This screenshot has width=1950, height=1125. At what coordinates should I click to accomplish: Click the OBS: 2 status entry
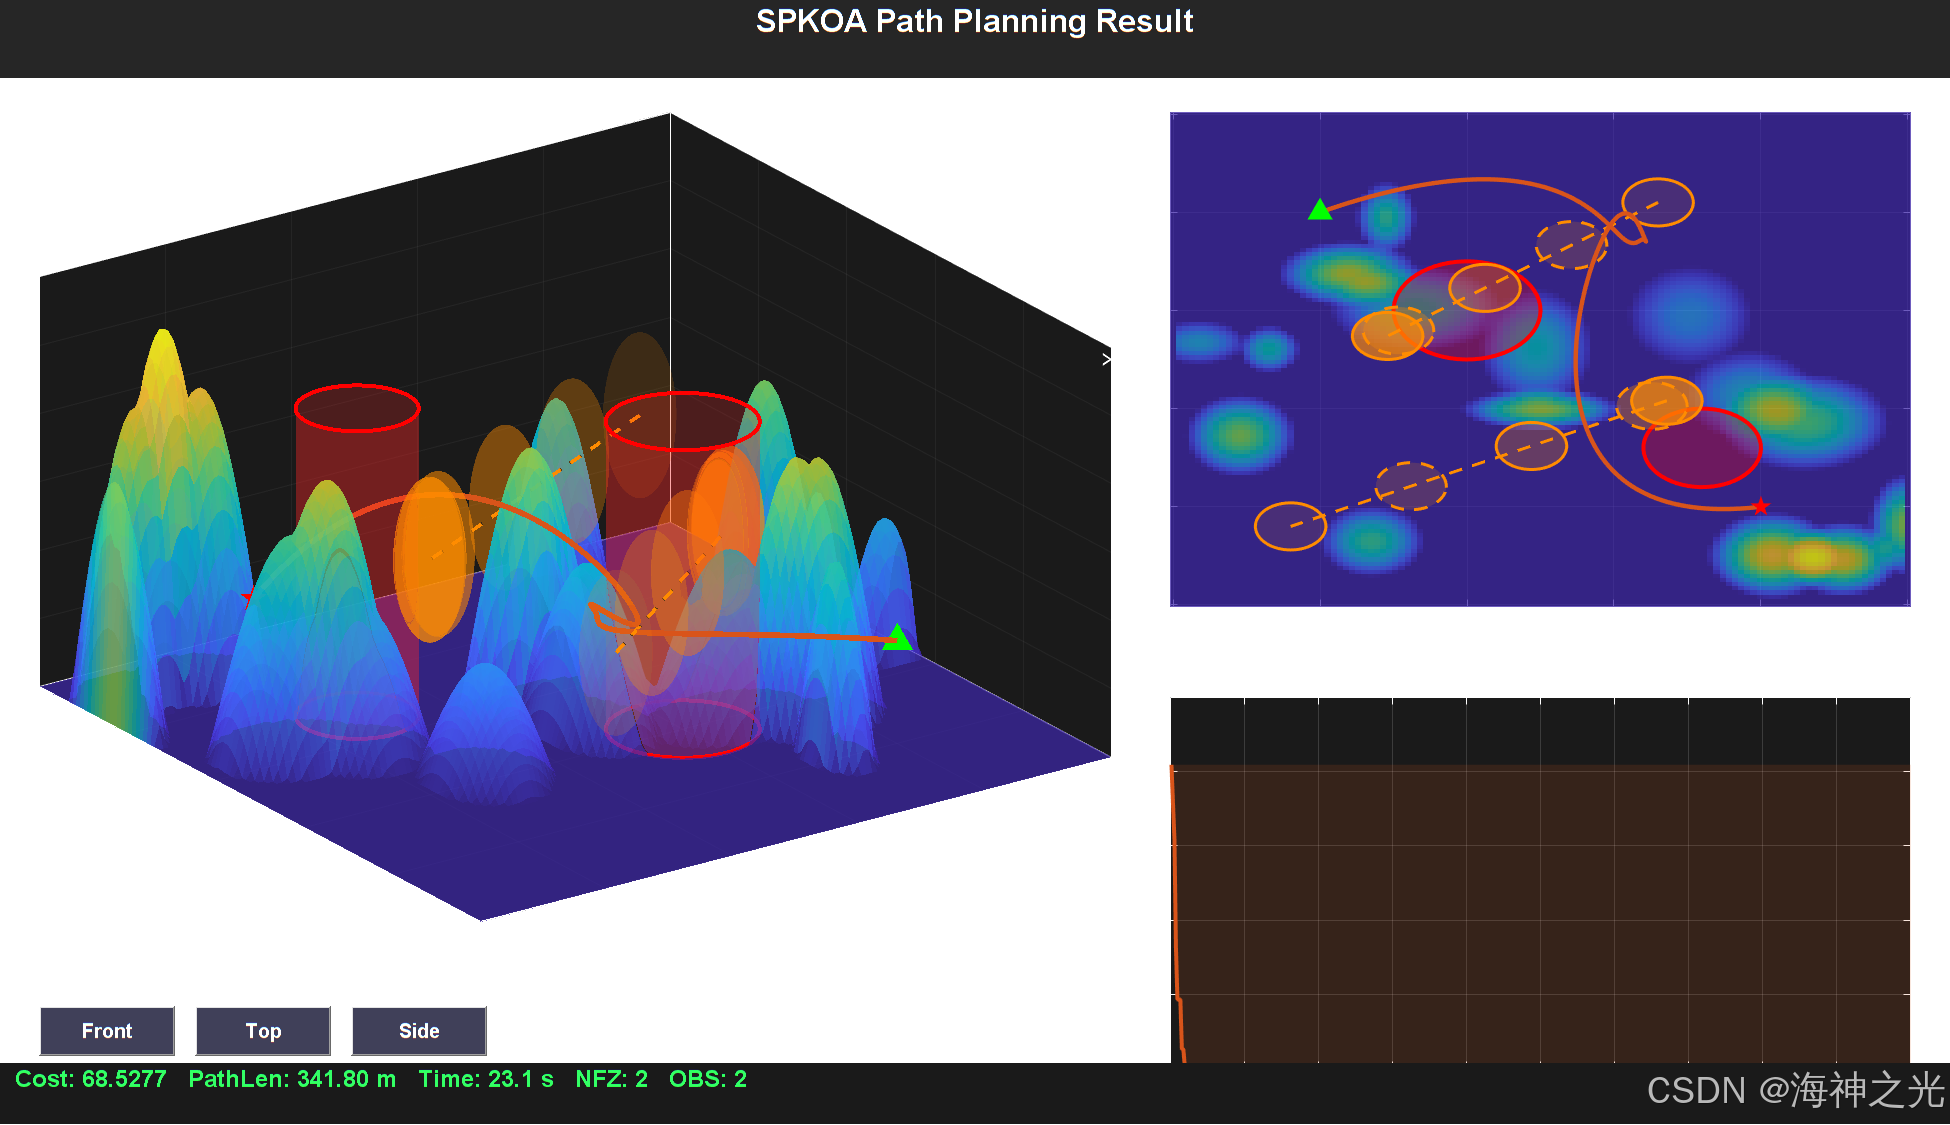708,1079
